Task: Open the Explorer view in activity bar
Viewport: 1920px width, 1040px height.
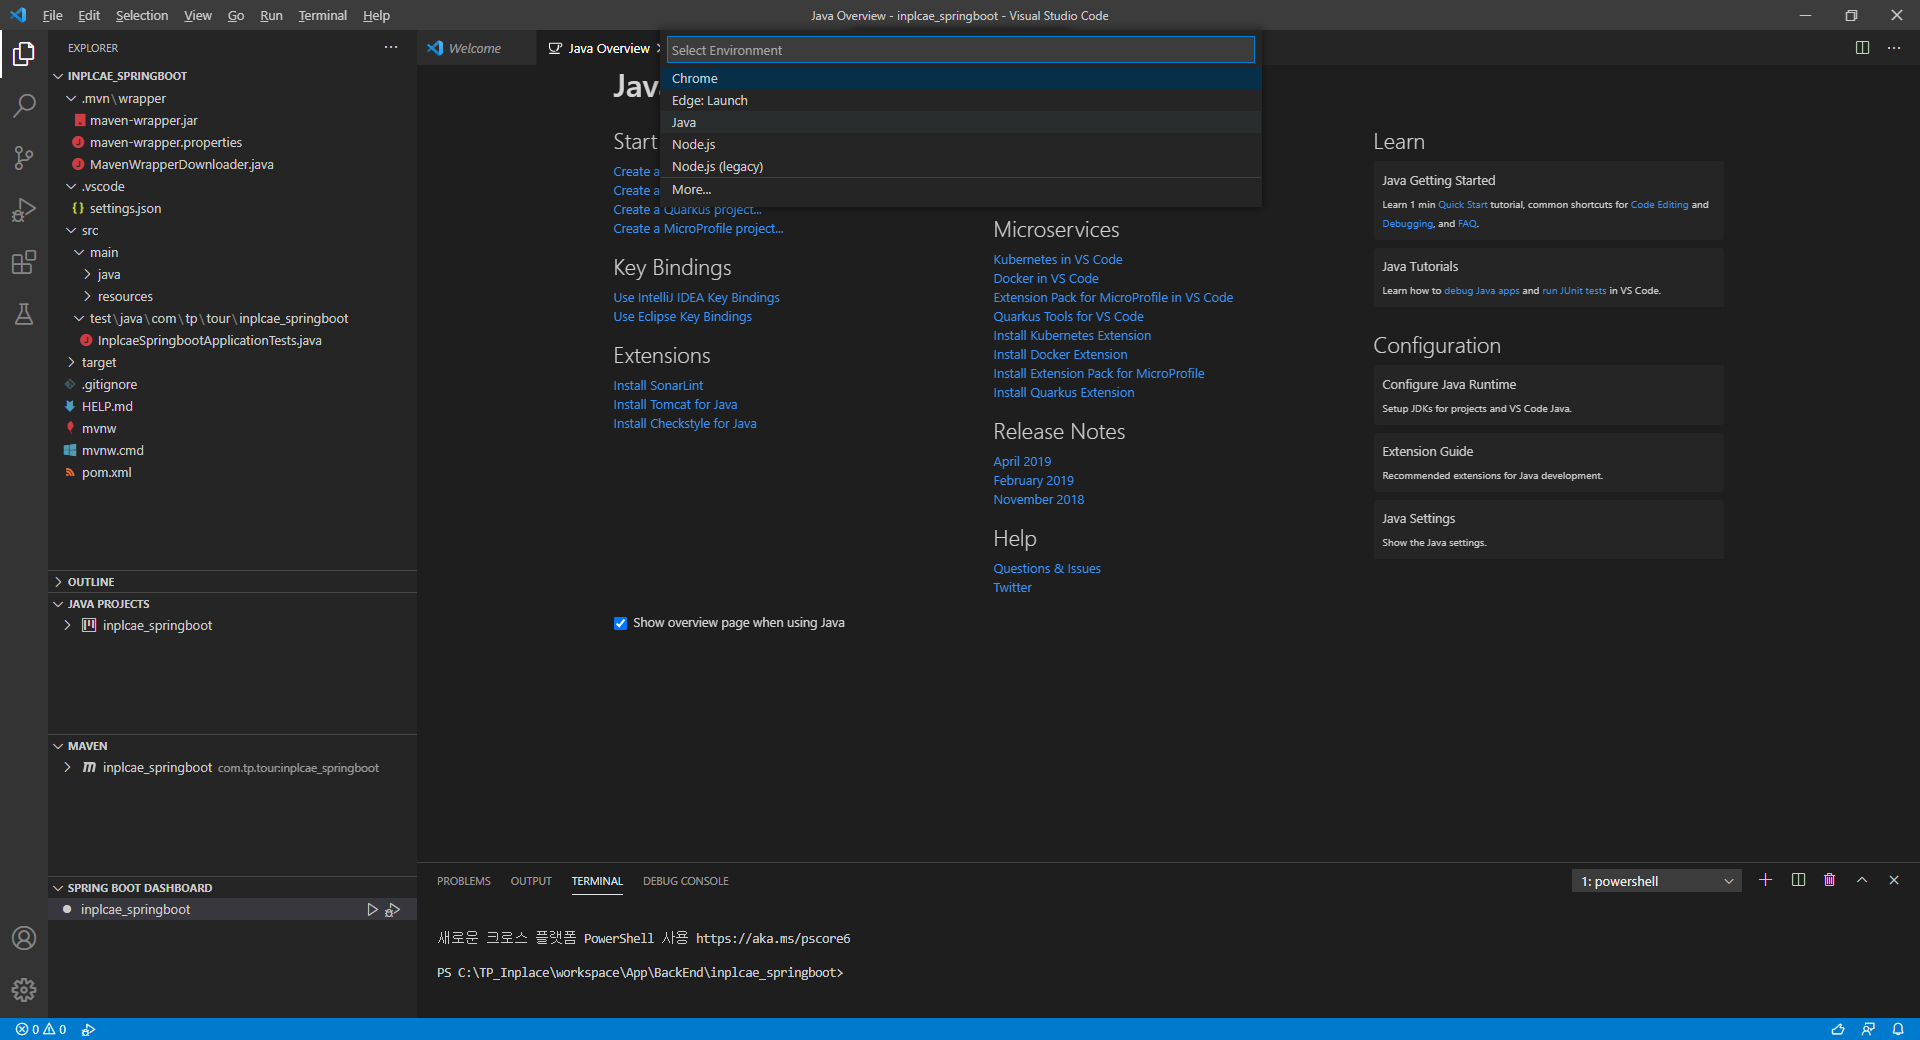Action: pos(24,53)
